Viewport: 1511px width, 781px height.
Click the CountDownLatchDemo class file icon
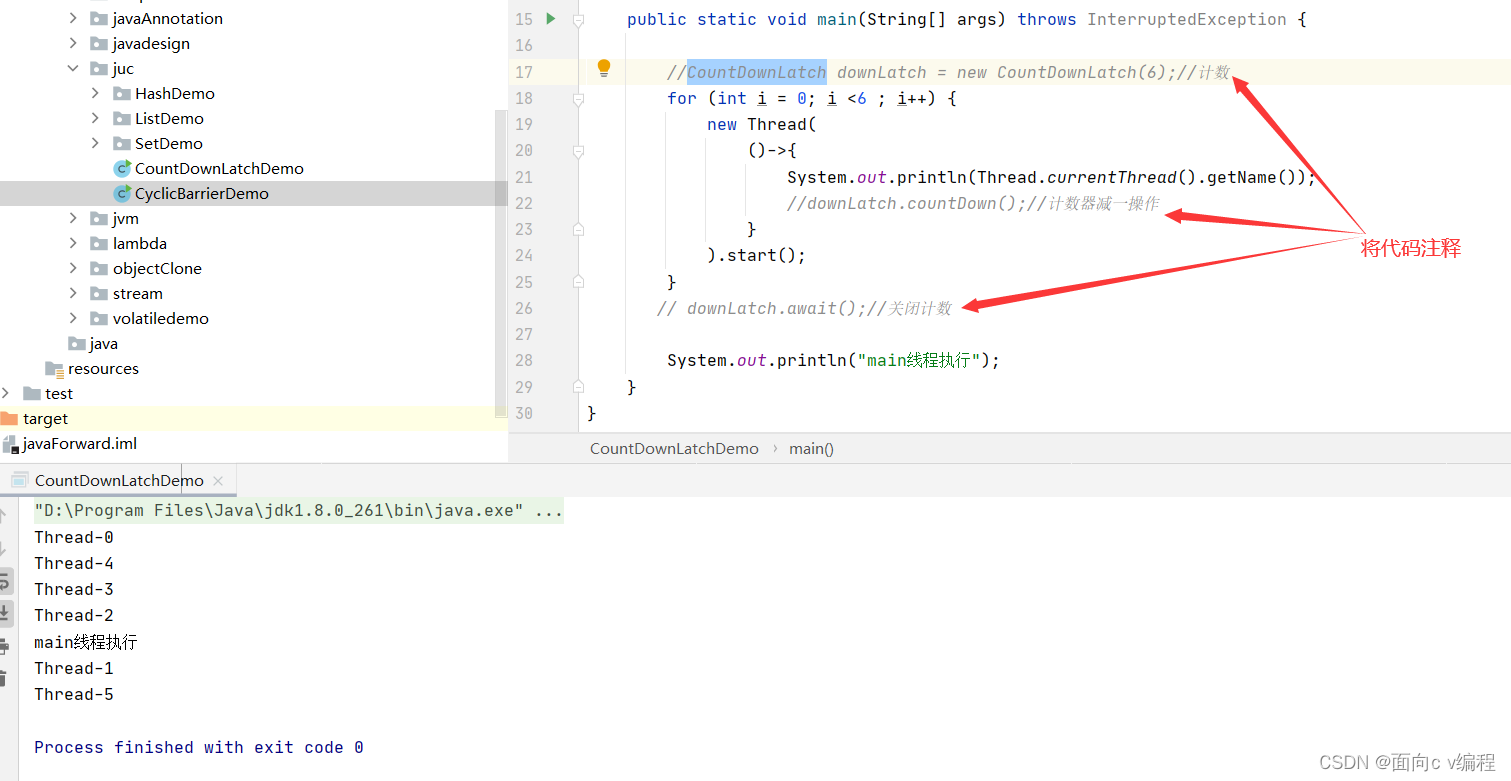click(x=122, y=168)
